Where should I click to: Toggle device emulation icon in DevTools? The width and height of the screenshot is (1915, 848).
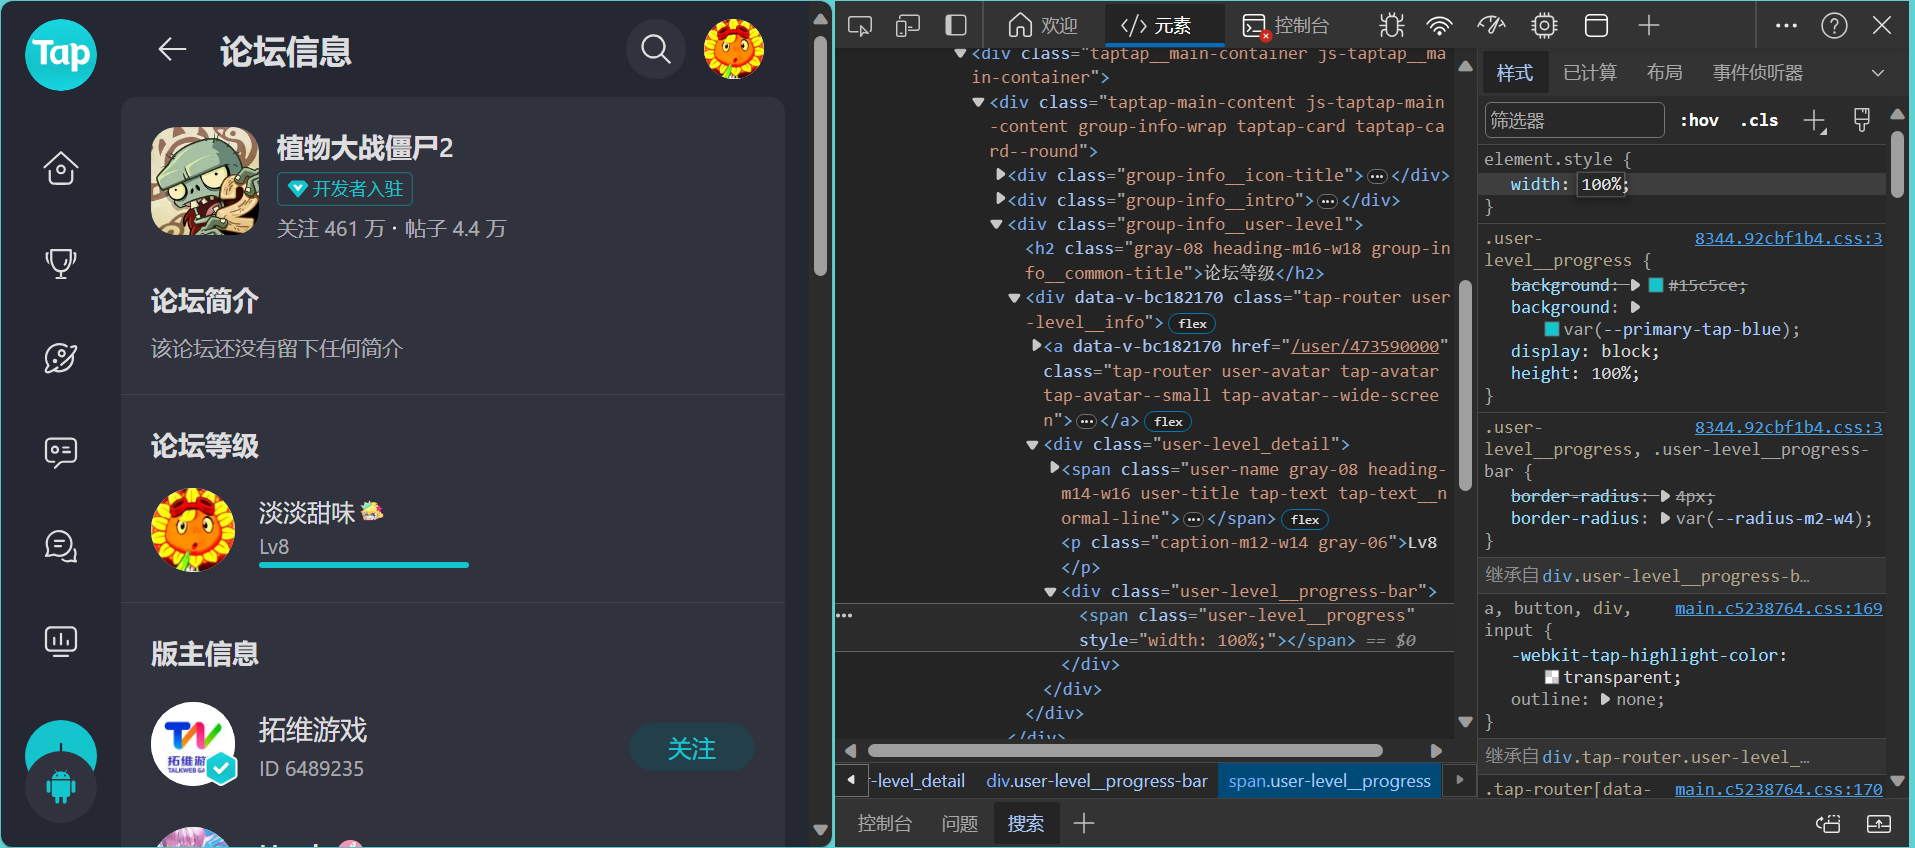tap(908, 25)
